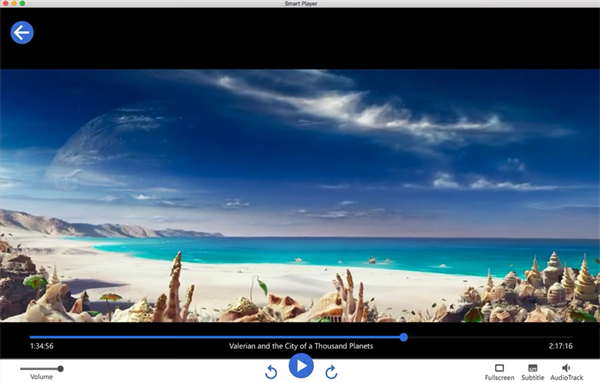Click the Volume label
Image resolution: width=600 pixels, height=382 pixels.
(41, 377)
